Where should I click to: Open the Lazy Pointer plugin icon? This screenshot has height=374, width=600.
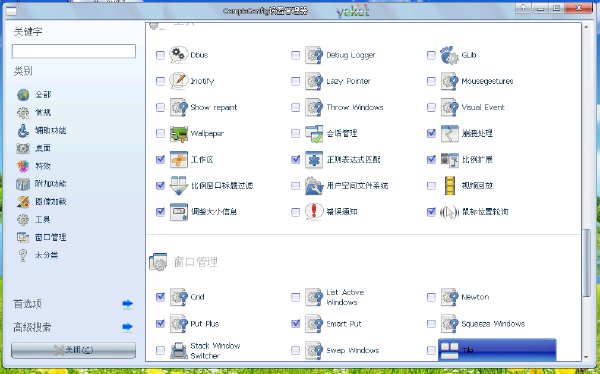pos(314,81)
